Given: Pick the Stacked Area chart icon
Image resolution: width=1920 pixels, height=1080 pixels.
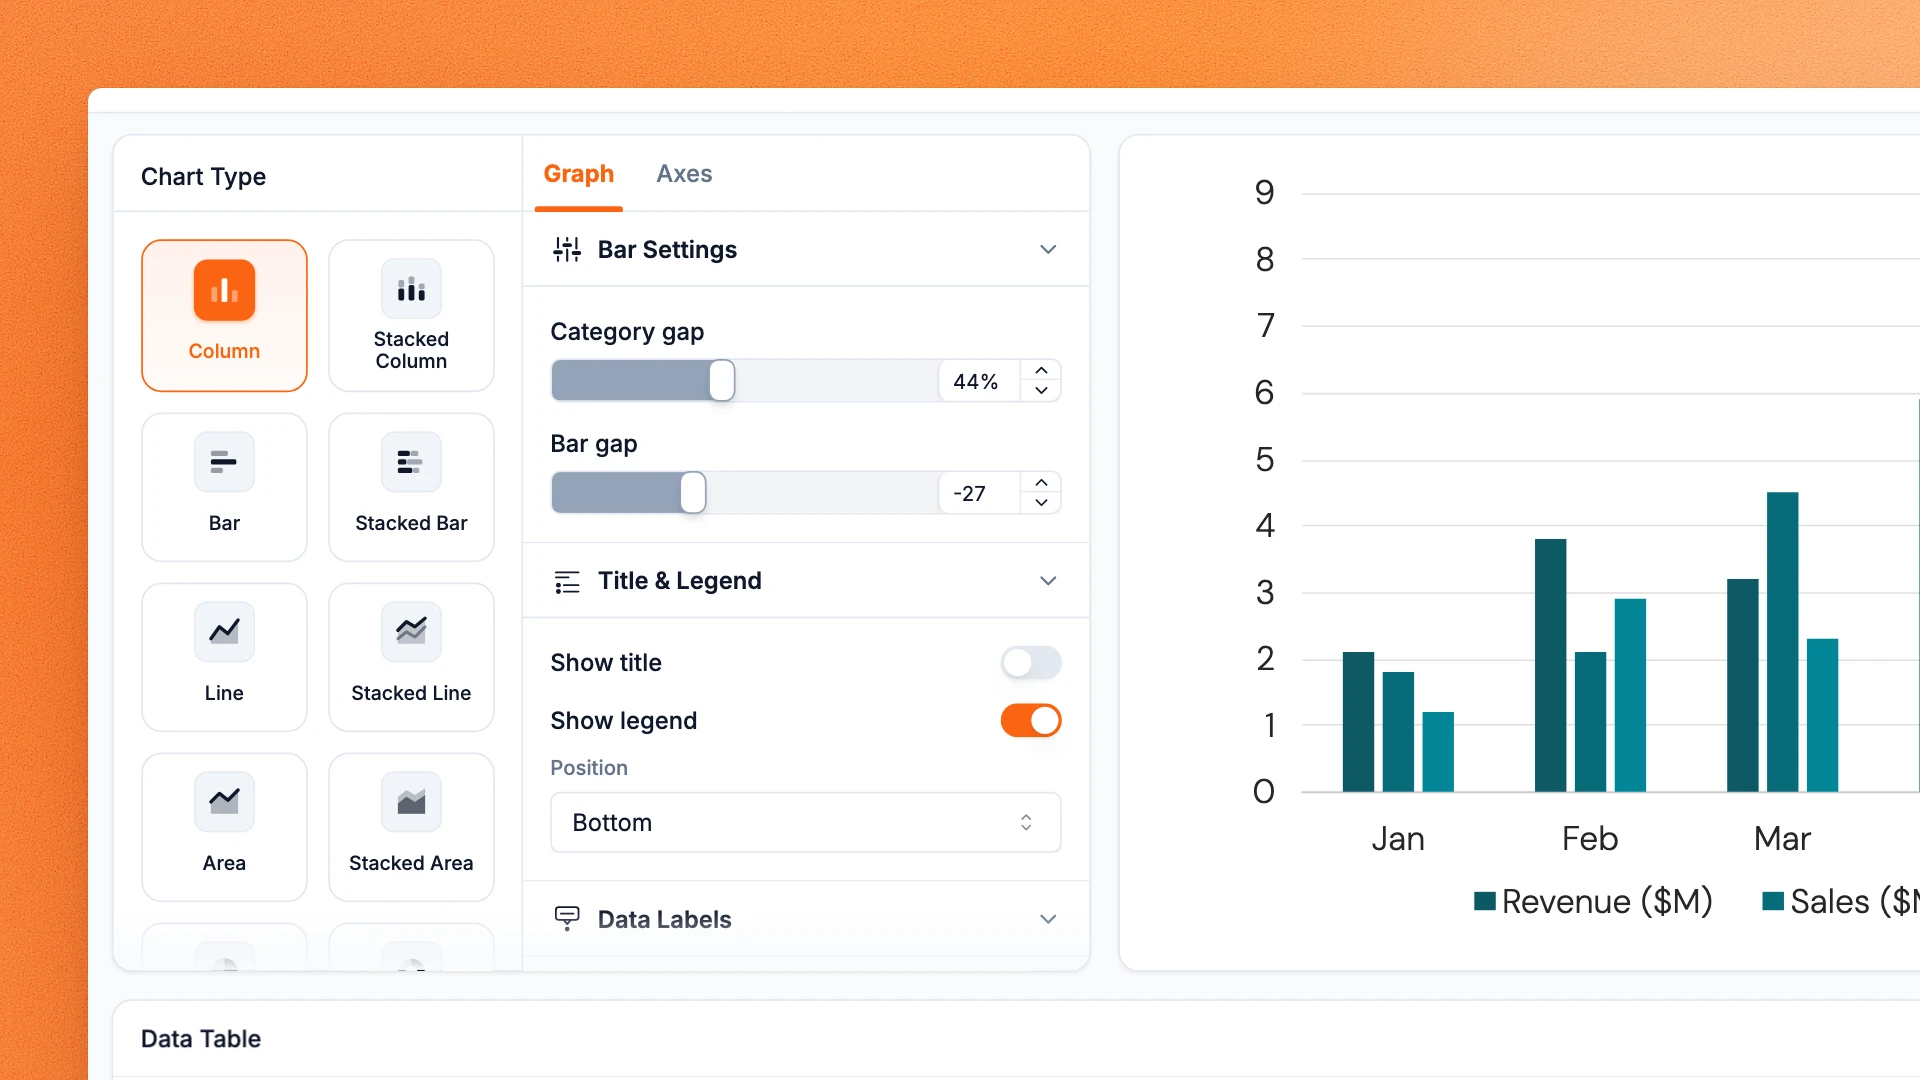Looking at the screenshot, I should click(x=411, y=802).
